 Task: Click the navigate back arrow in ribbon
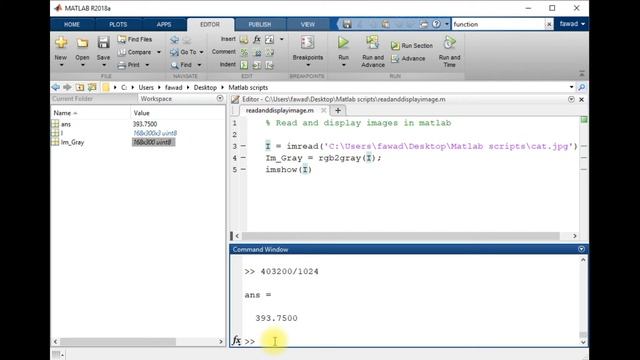coord(174,40)
